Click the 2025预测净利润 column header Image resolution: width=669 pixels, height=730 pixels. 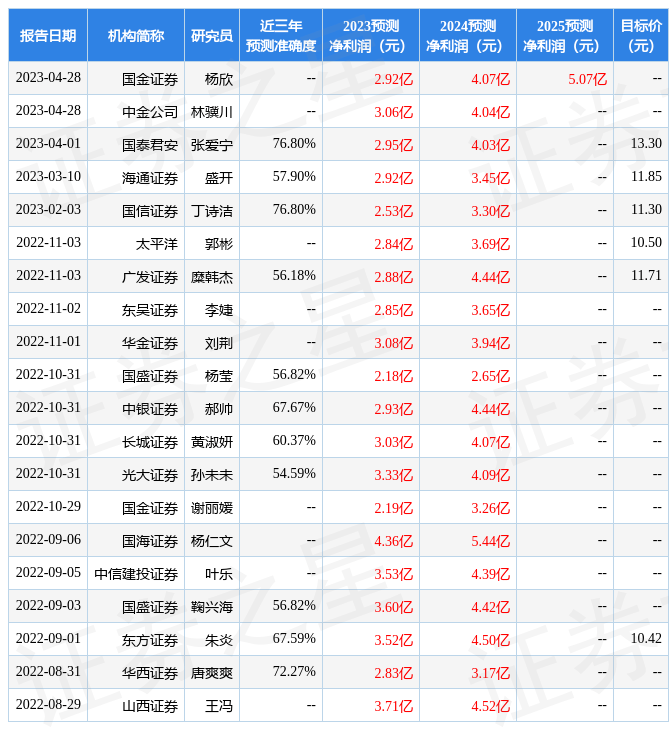(x=564, y=36)
